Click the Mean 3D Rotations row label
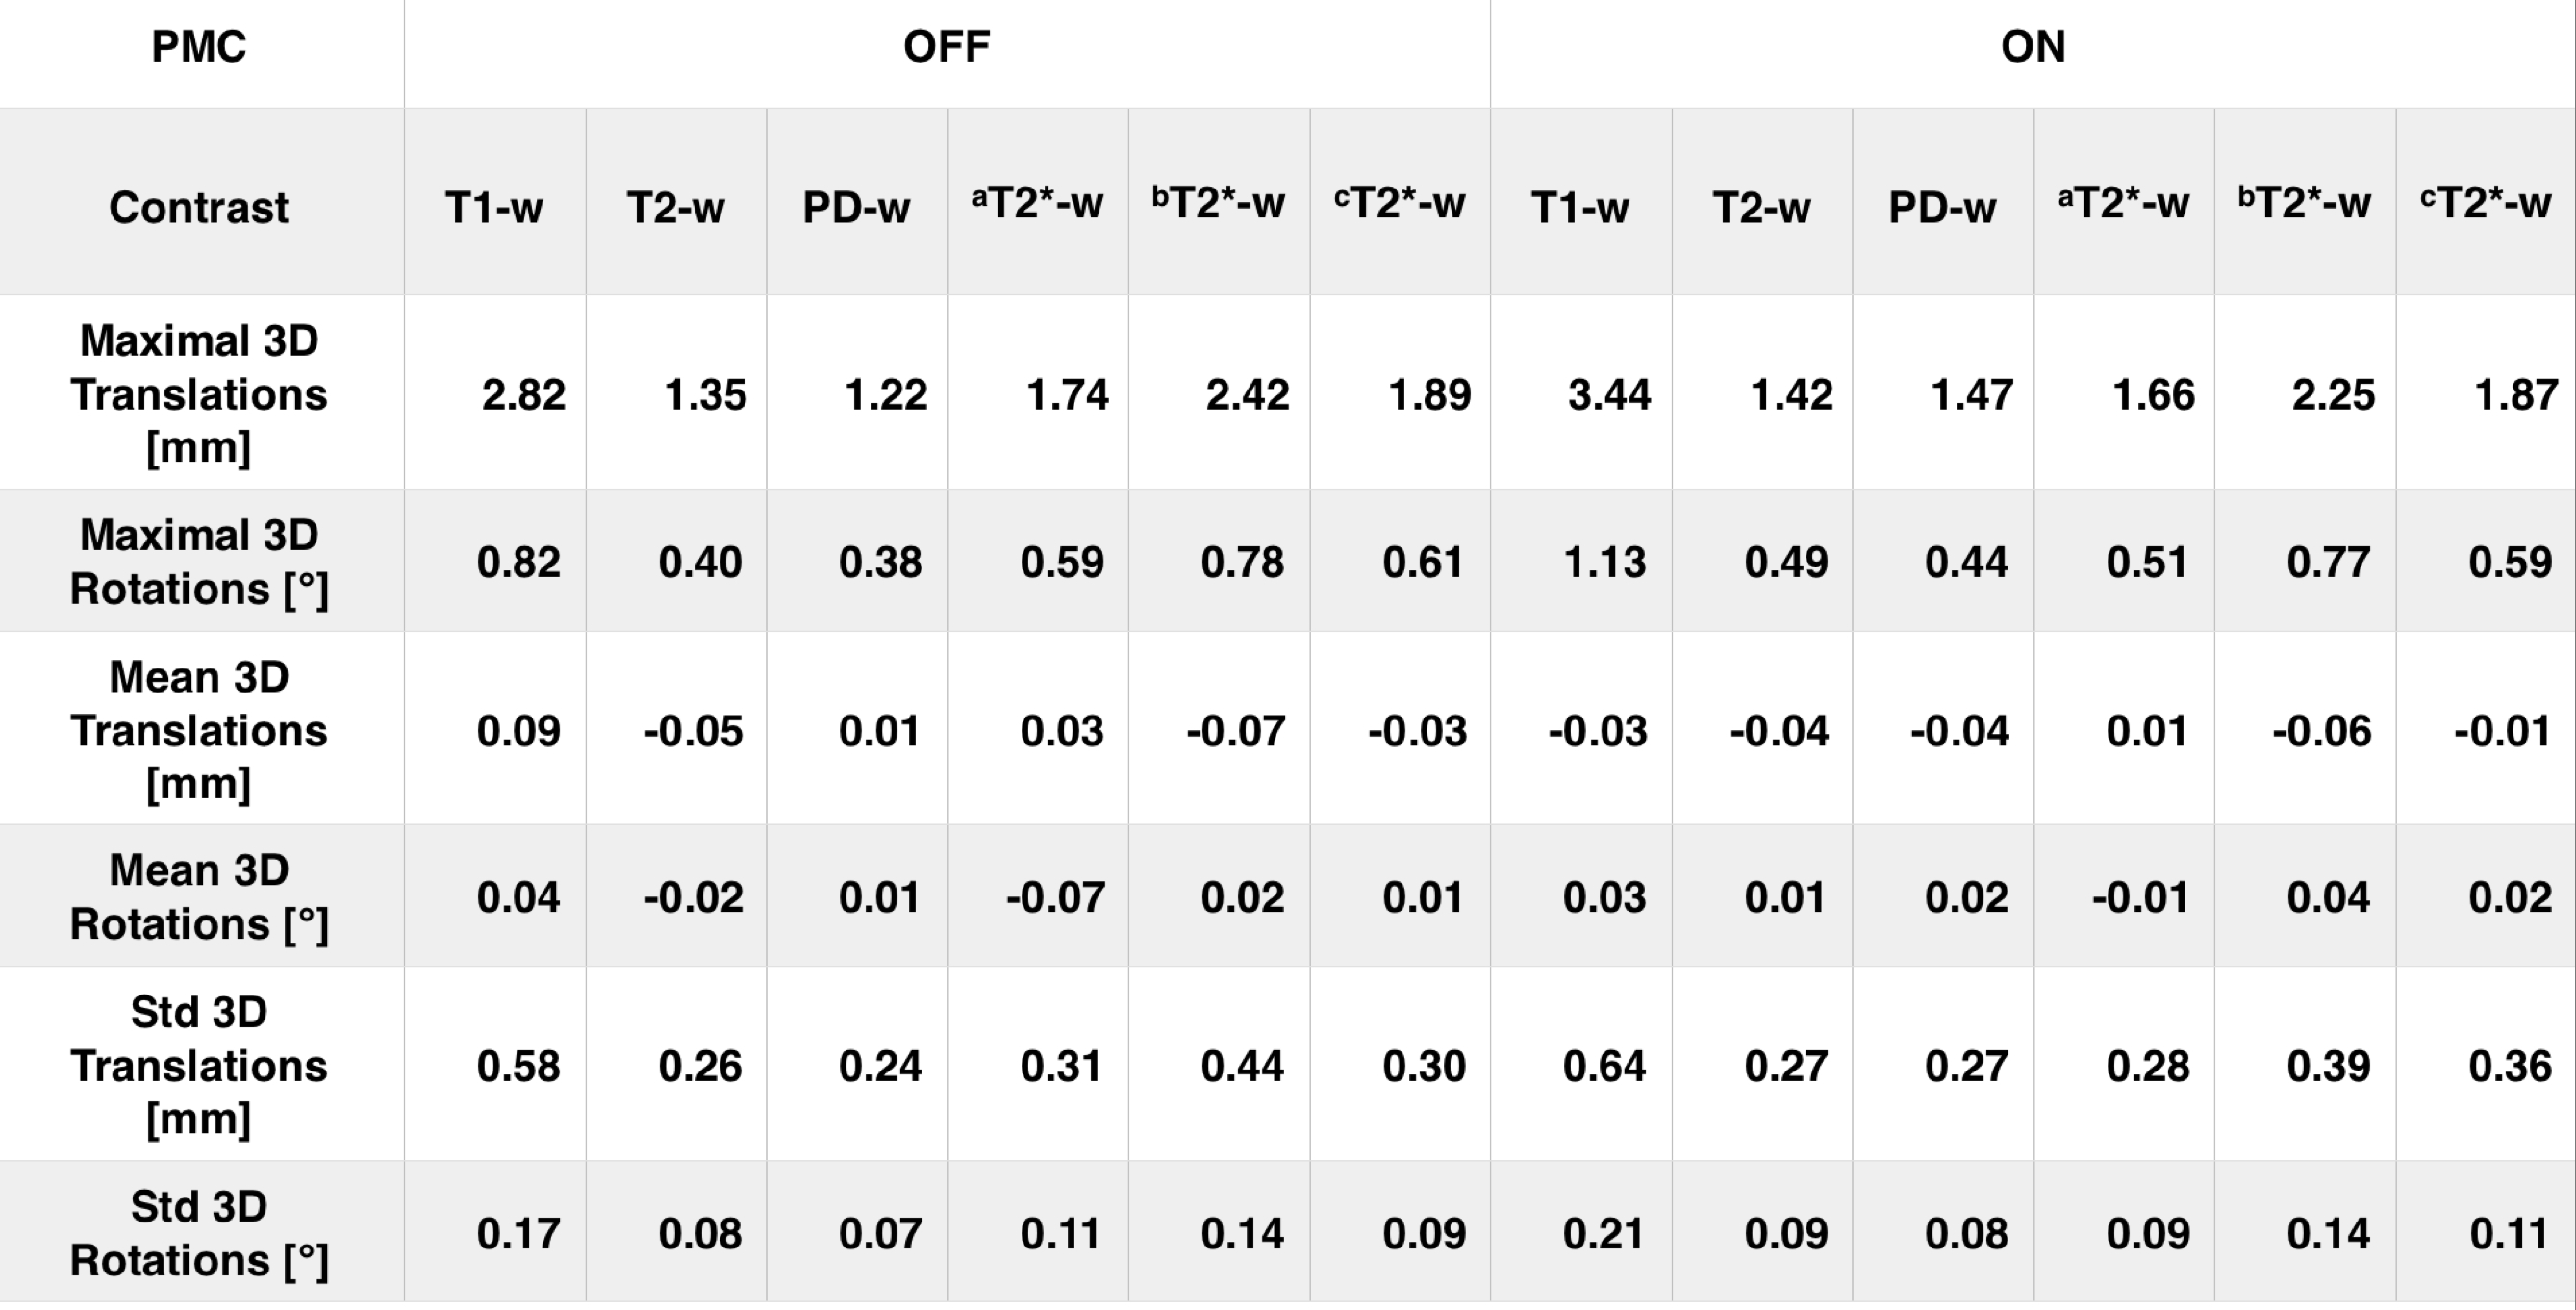 coord(199,897)
